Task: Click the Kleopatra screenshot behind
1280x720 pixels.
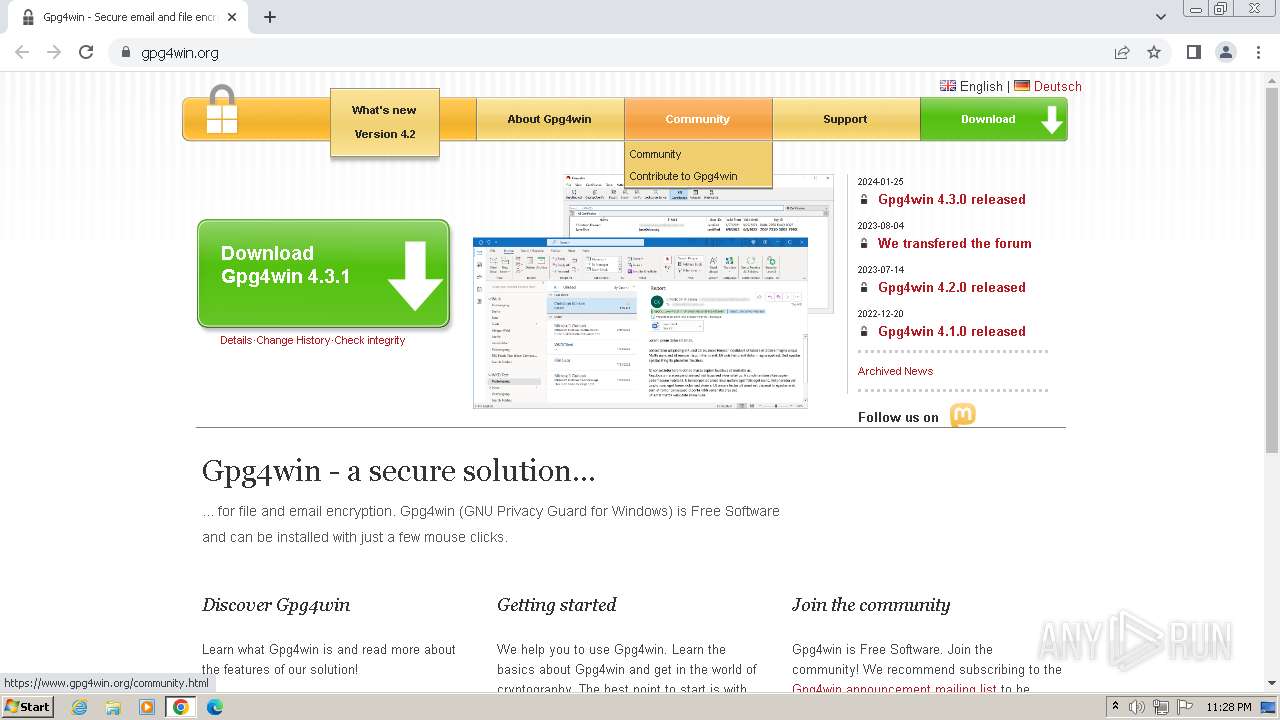Action: 700,205
